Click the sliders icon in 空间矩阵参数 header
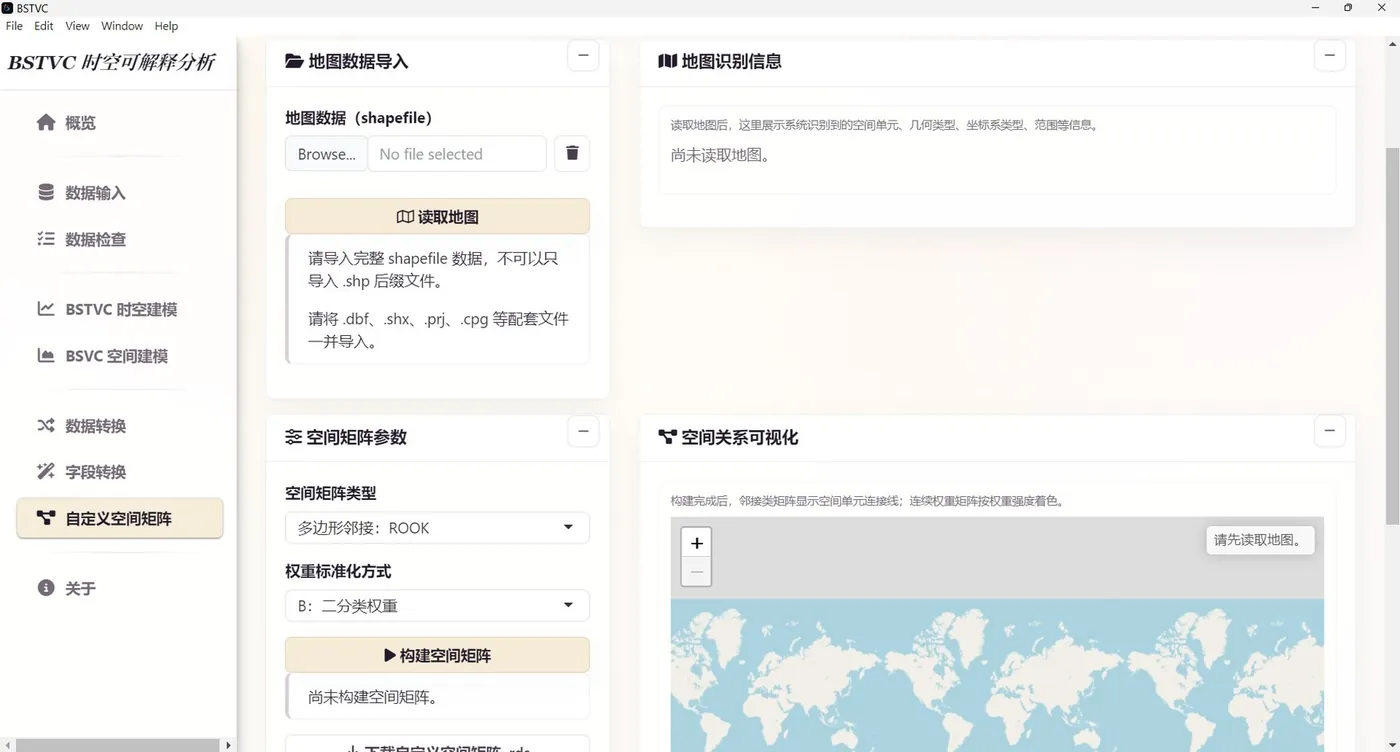The height and width of the screenshot is (752, 1400). pyautogui.click(x=293, y=437)
